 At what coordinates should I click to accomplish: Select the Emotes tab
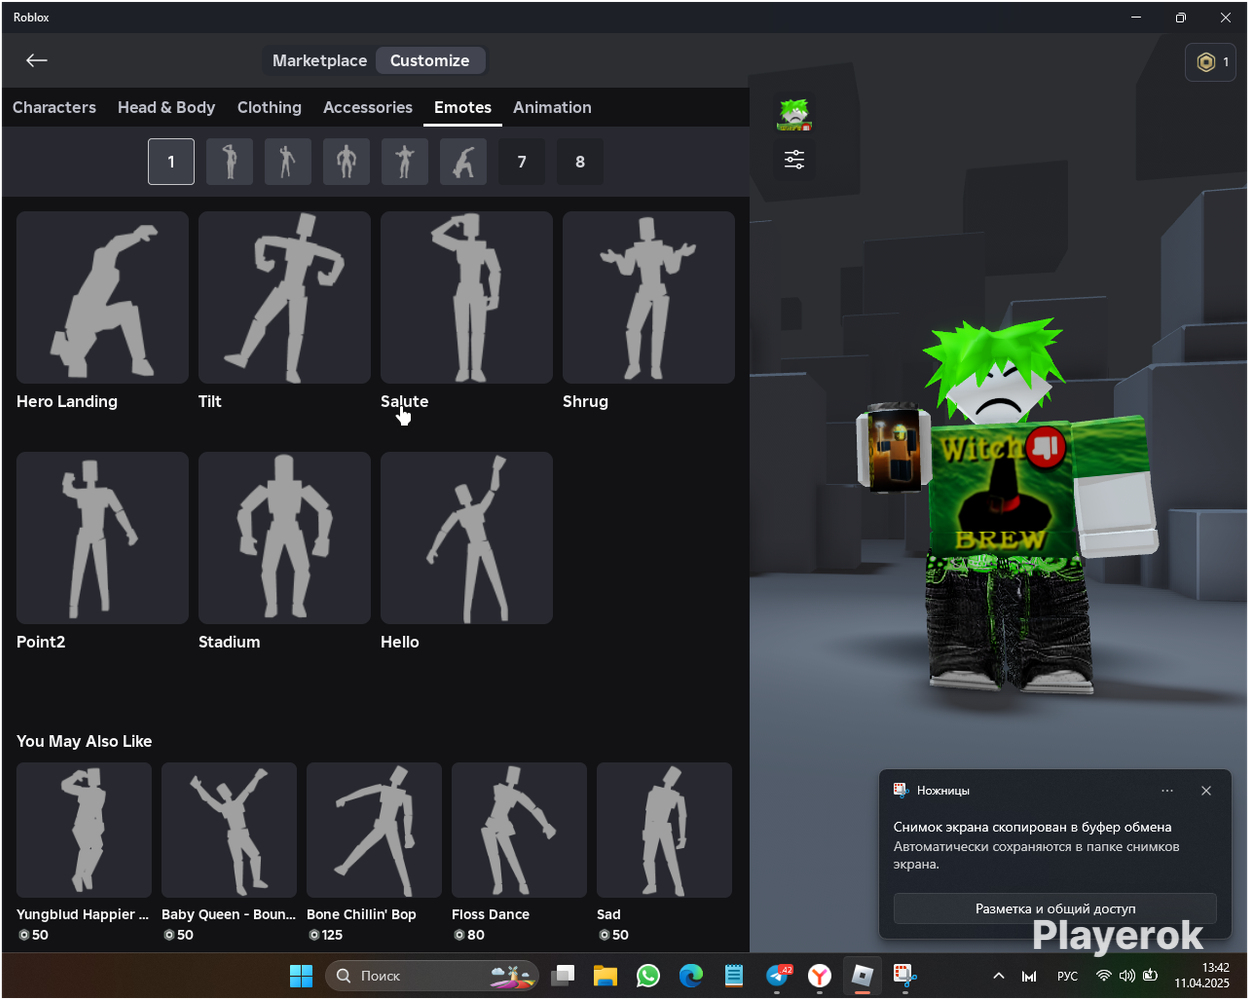pyautogui.click(x=462, y=107)
